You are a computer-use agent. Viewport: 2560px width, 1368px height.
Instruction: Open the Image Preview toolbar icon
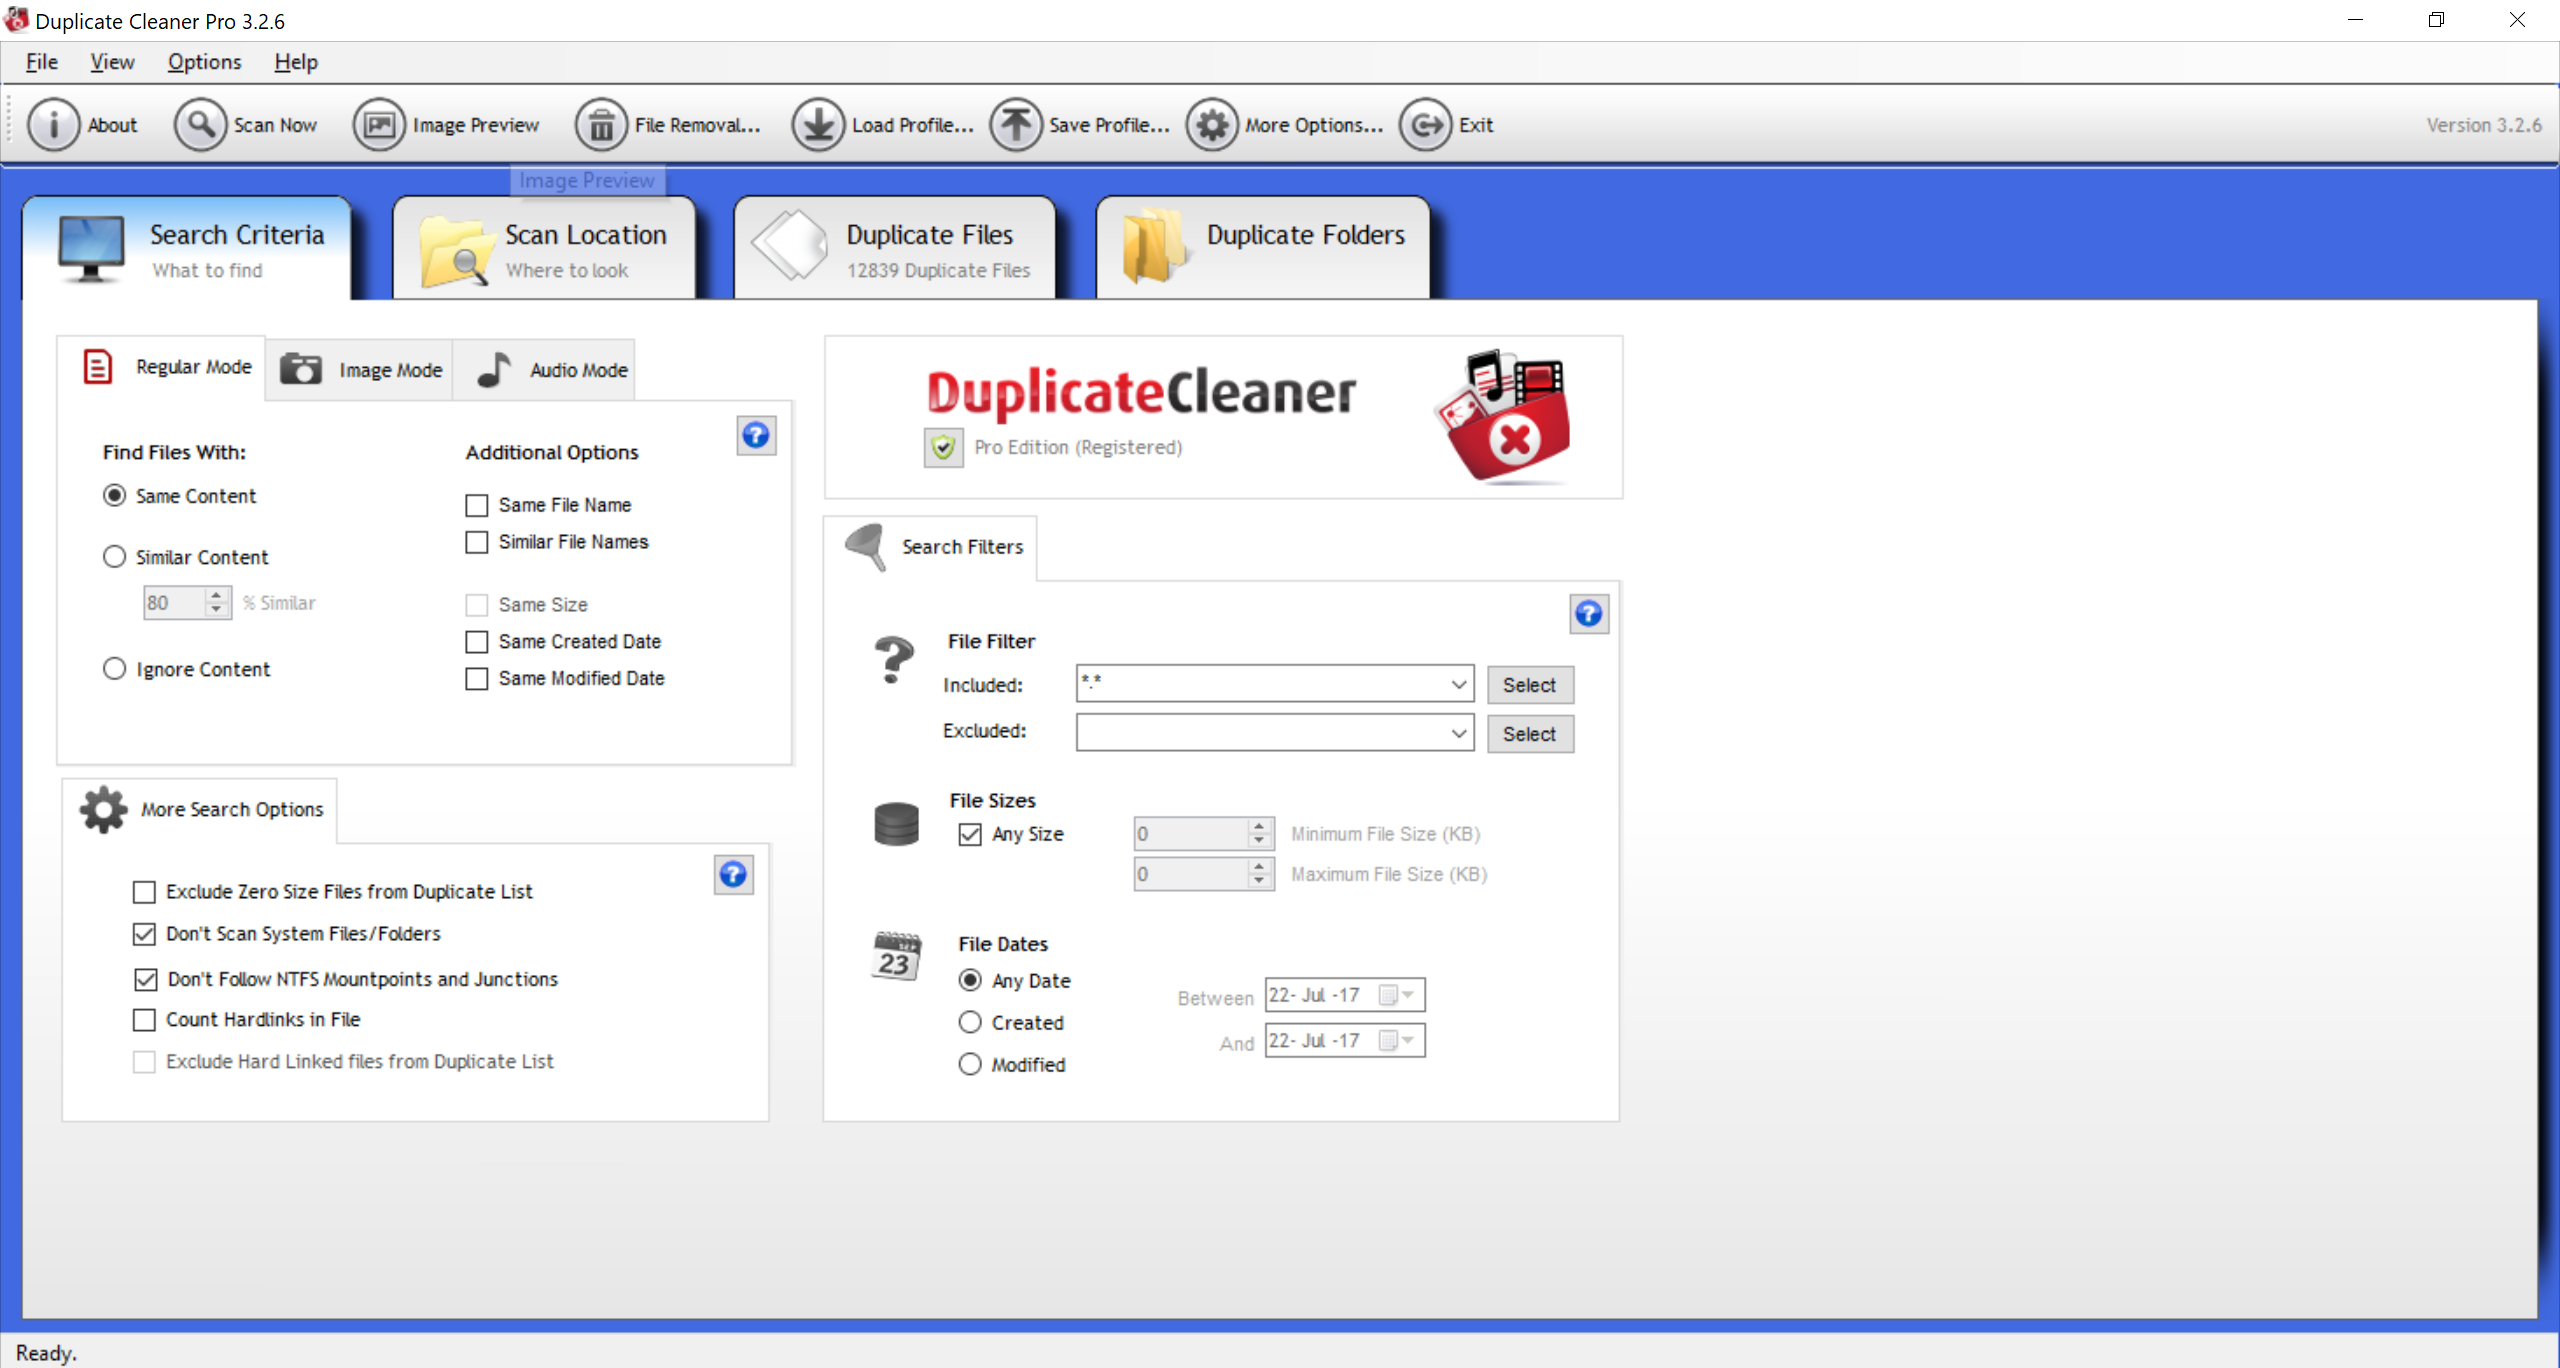tap(379, 125)
